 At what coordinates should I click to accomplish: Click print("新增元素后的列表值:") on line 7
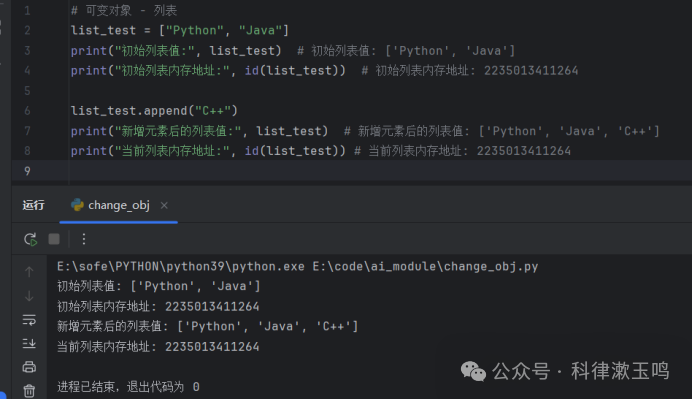[x=199, y=131]
